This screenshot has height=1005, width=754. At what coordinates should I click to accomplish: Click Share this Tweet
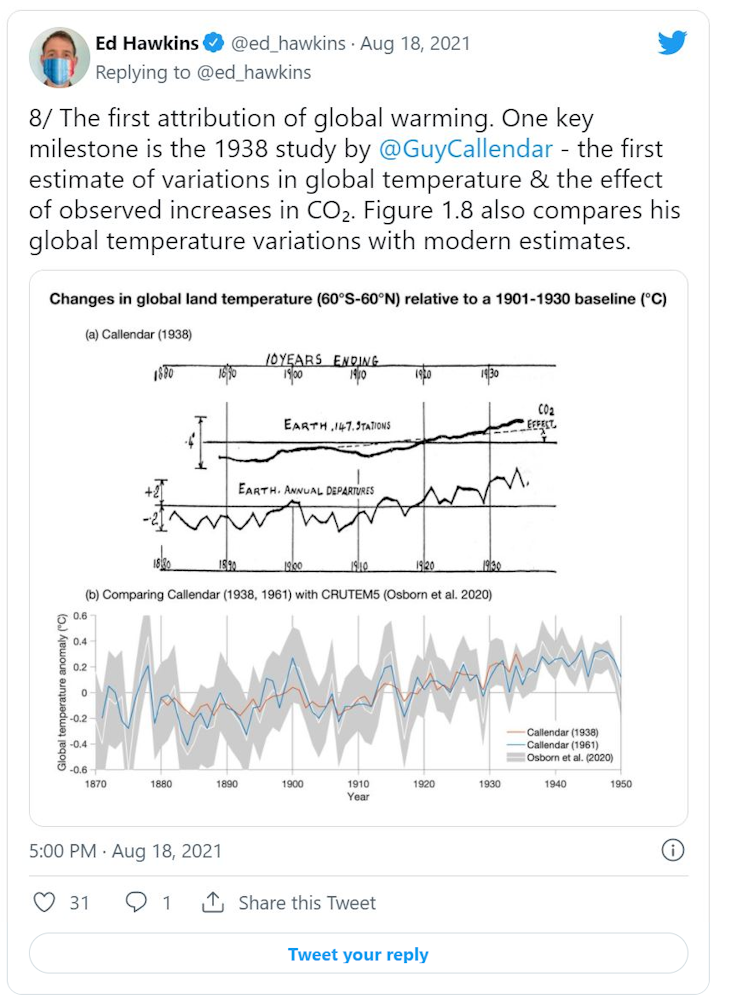(x=306, y=902)
